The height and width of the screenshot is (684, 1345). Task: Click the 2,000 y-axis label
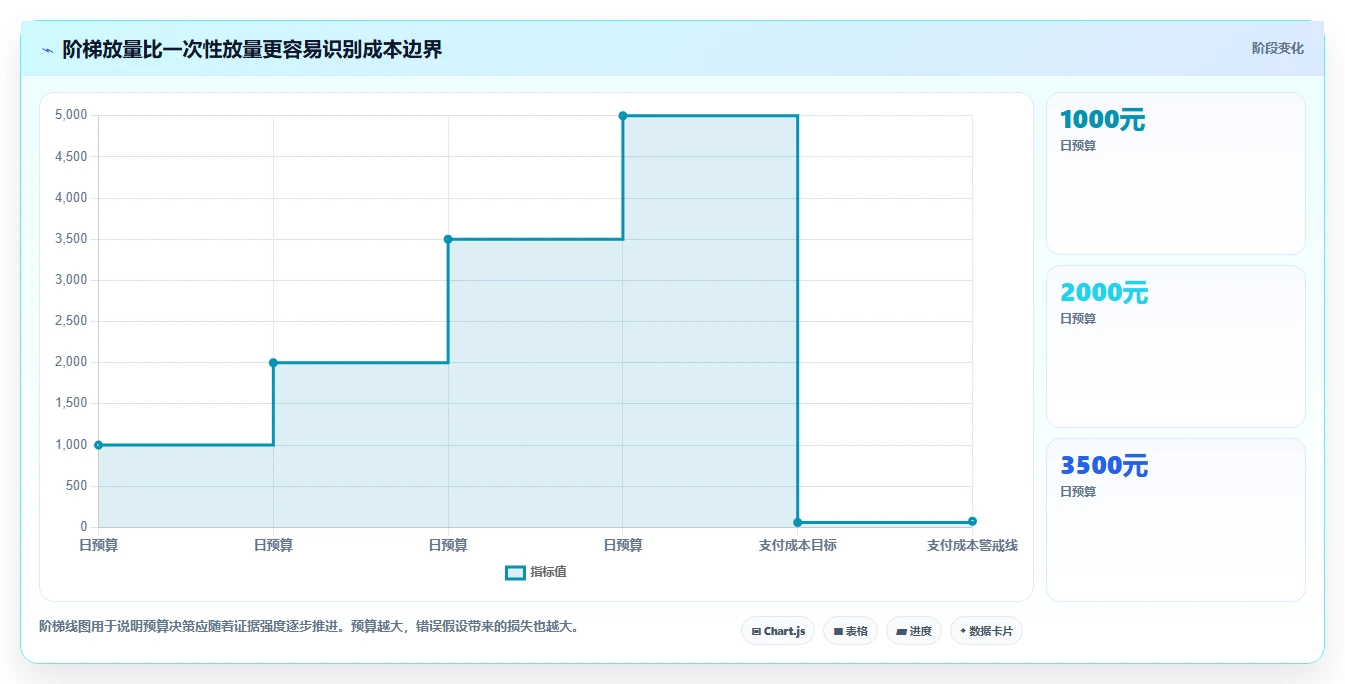coord(71,362)
